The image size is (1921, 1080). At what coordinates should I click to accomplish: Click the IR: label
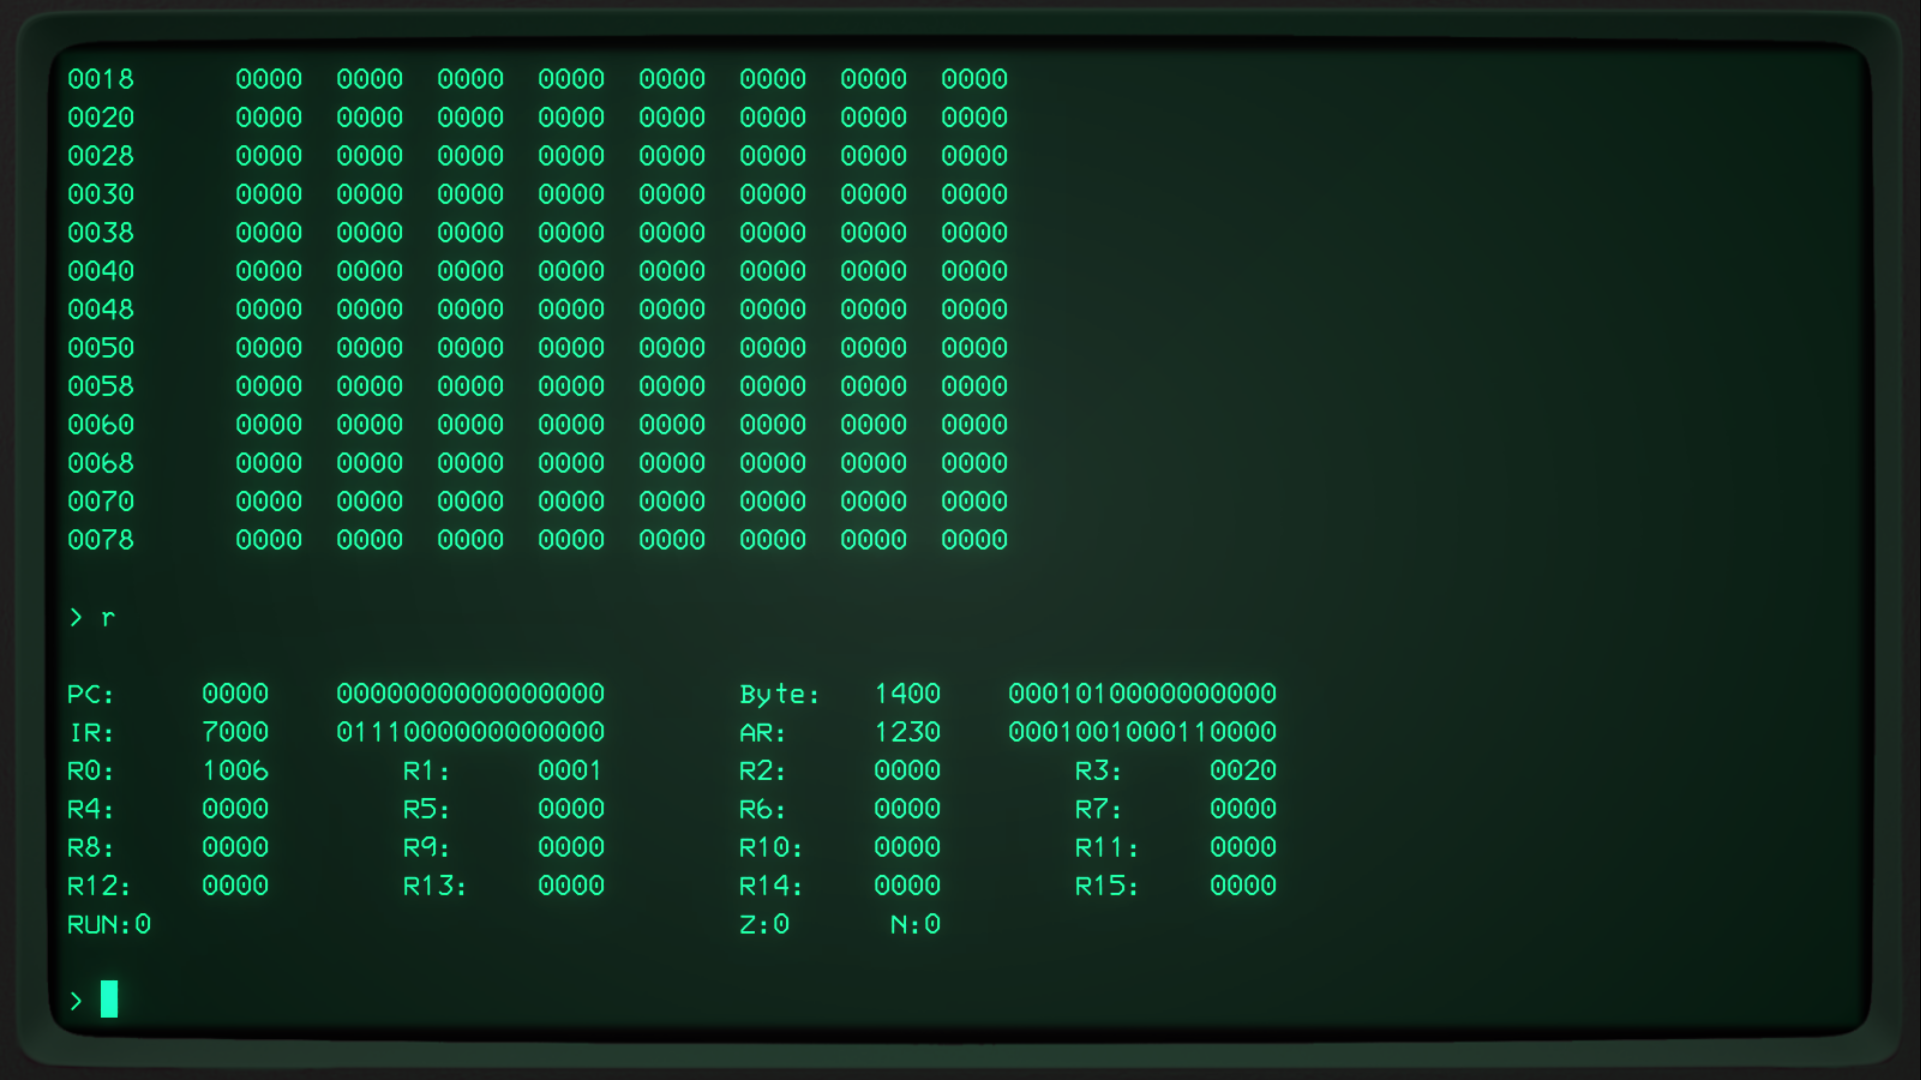(91, 733)
